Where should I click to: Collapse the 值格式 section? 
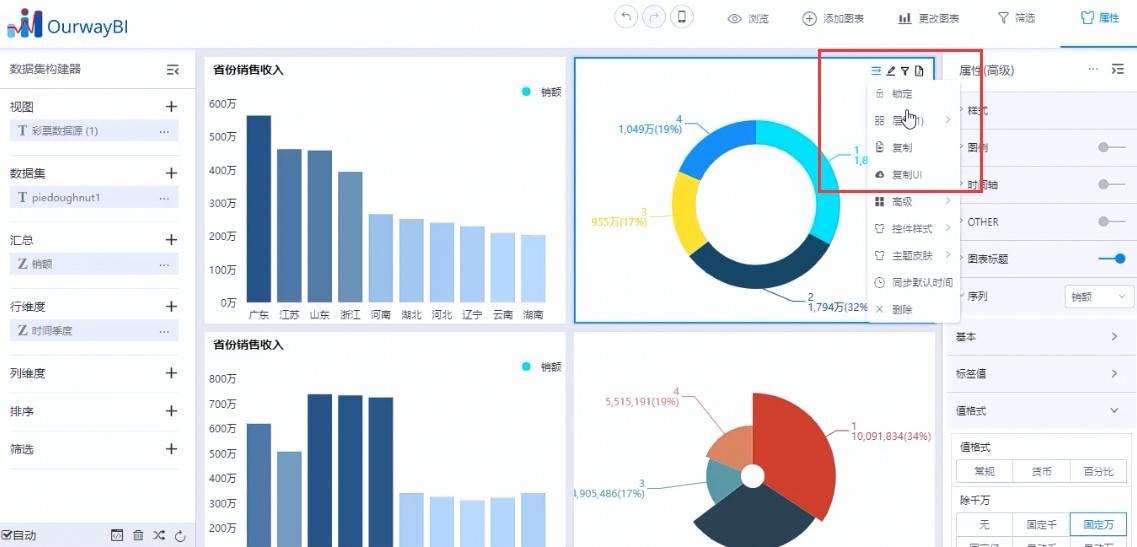click(1041, 411)
